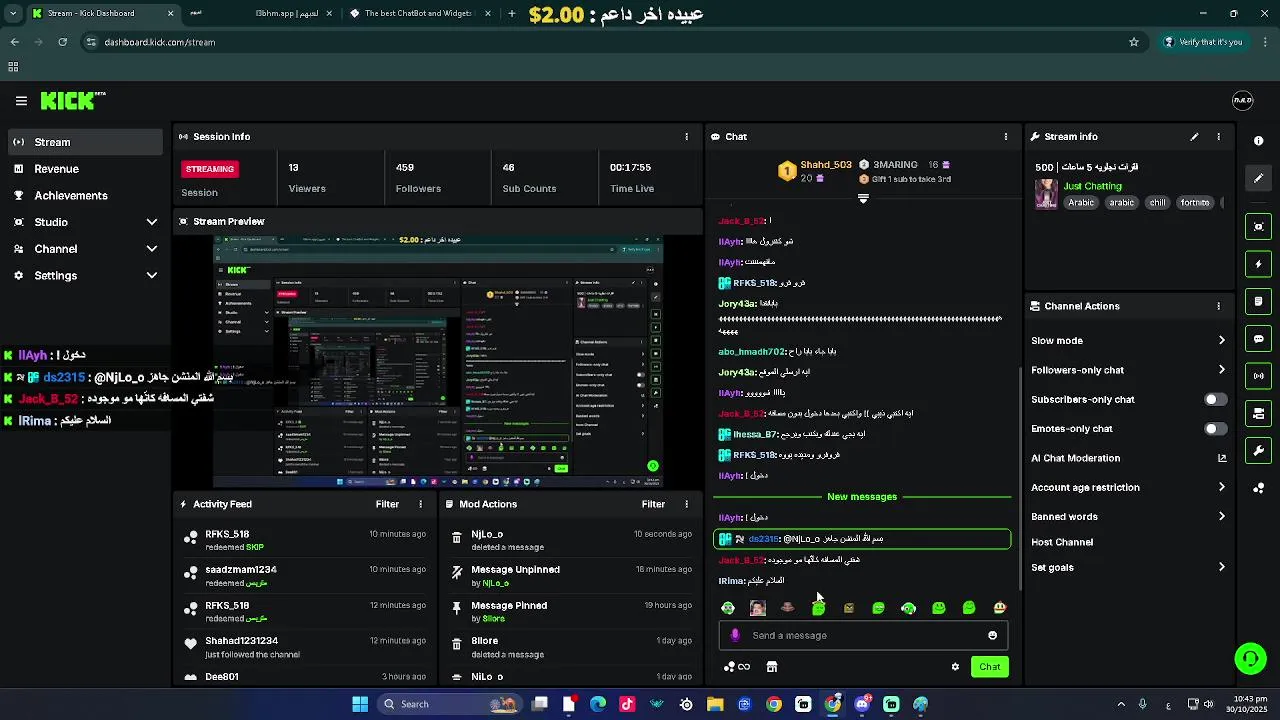Open Account age restriction options
The width and height of the screenshot is (1280, 720).
1222,488
